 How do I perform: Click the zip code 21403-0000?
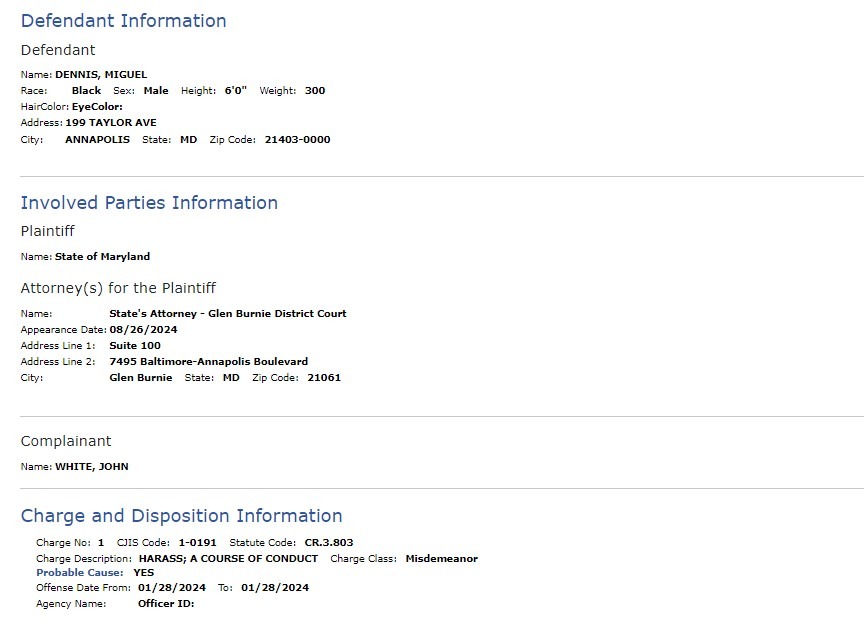coord(298,139)
